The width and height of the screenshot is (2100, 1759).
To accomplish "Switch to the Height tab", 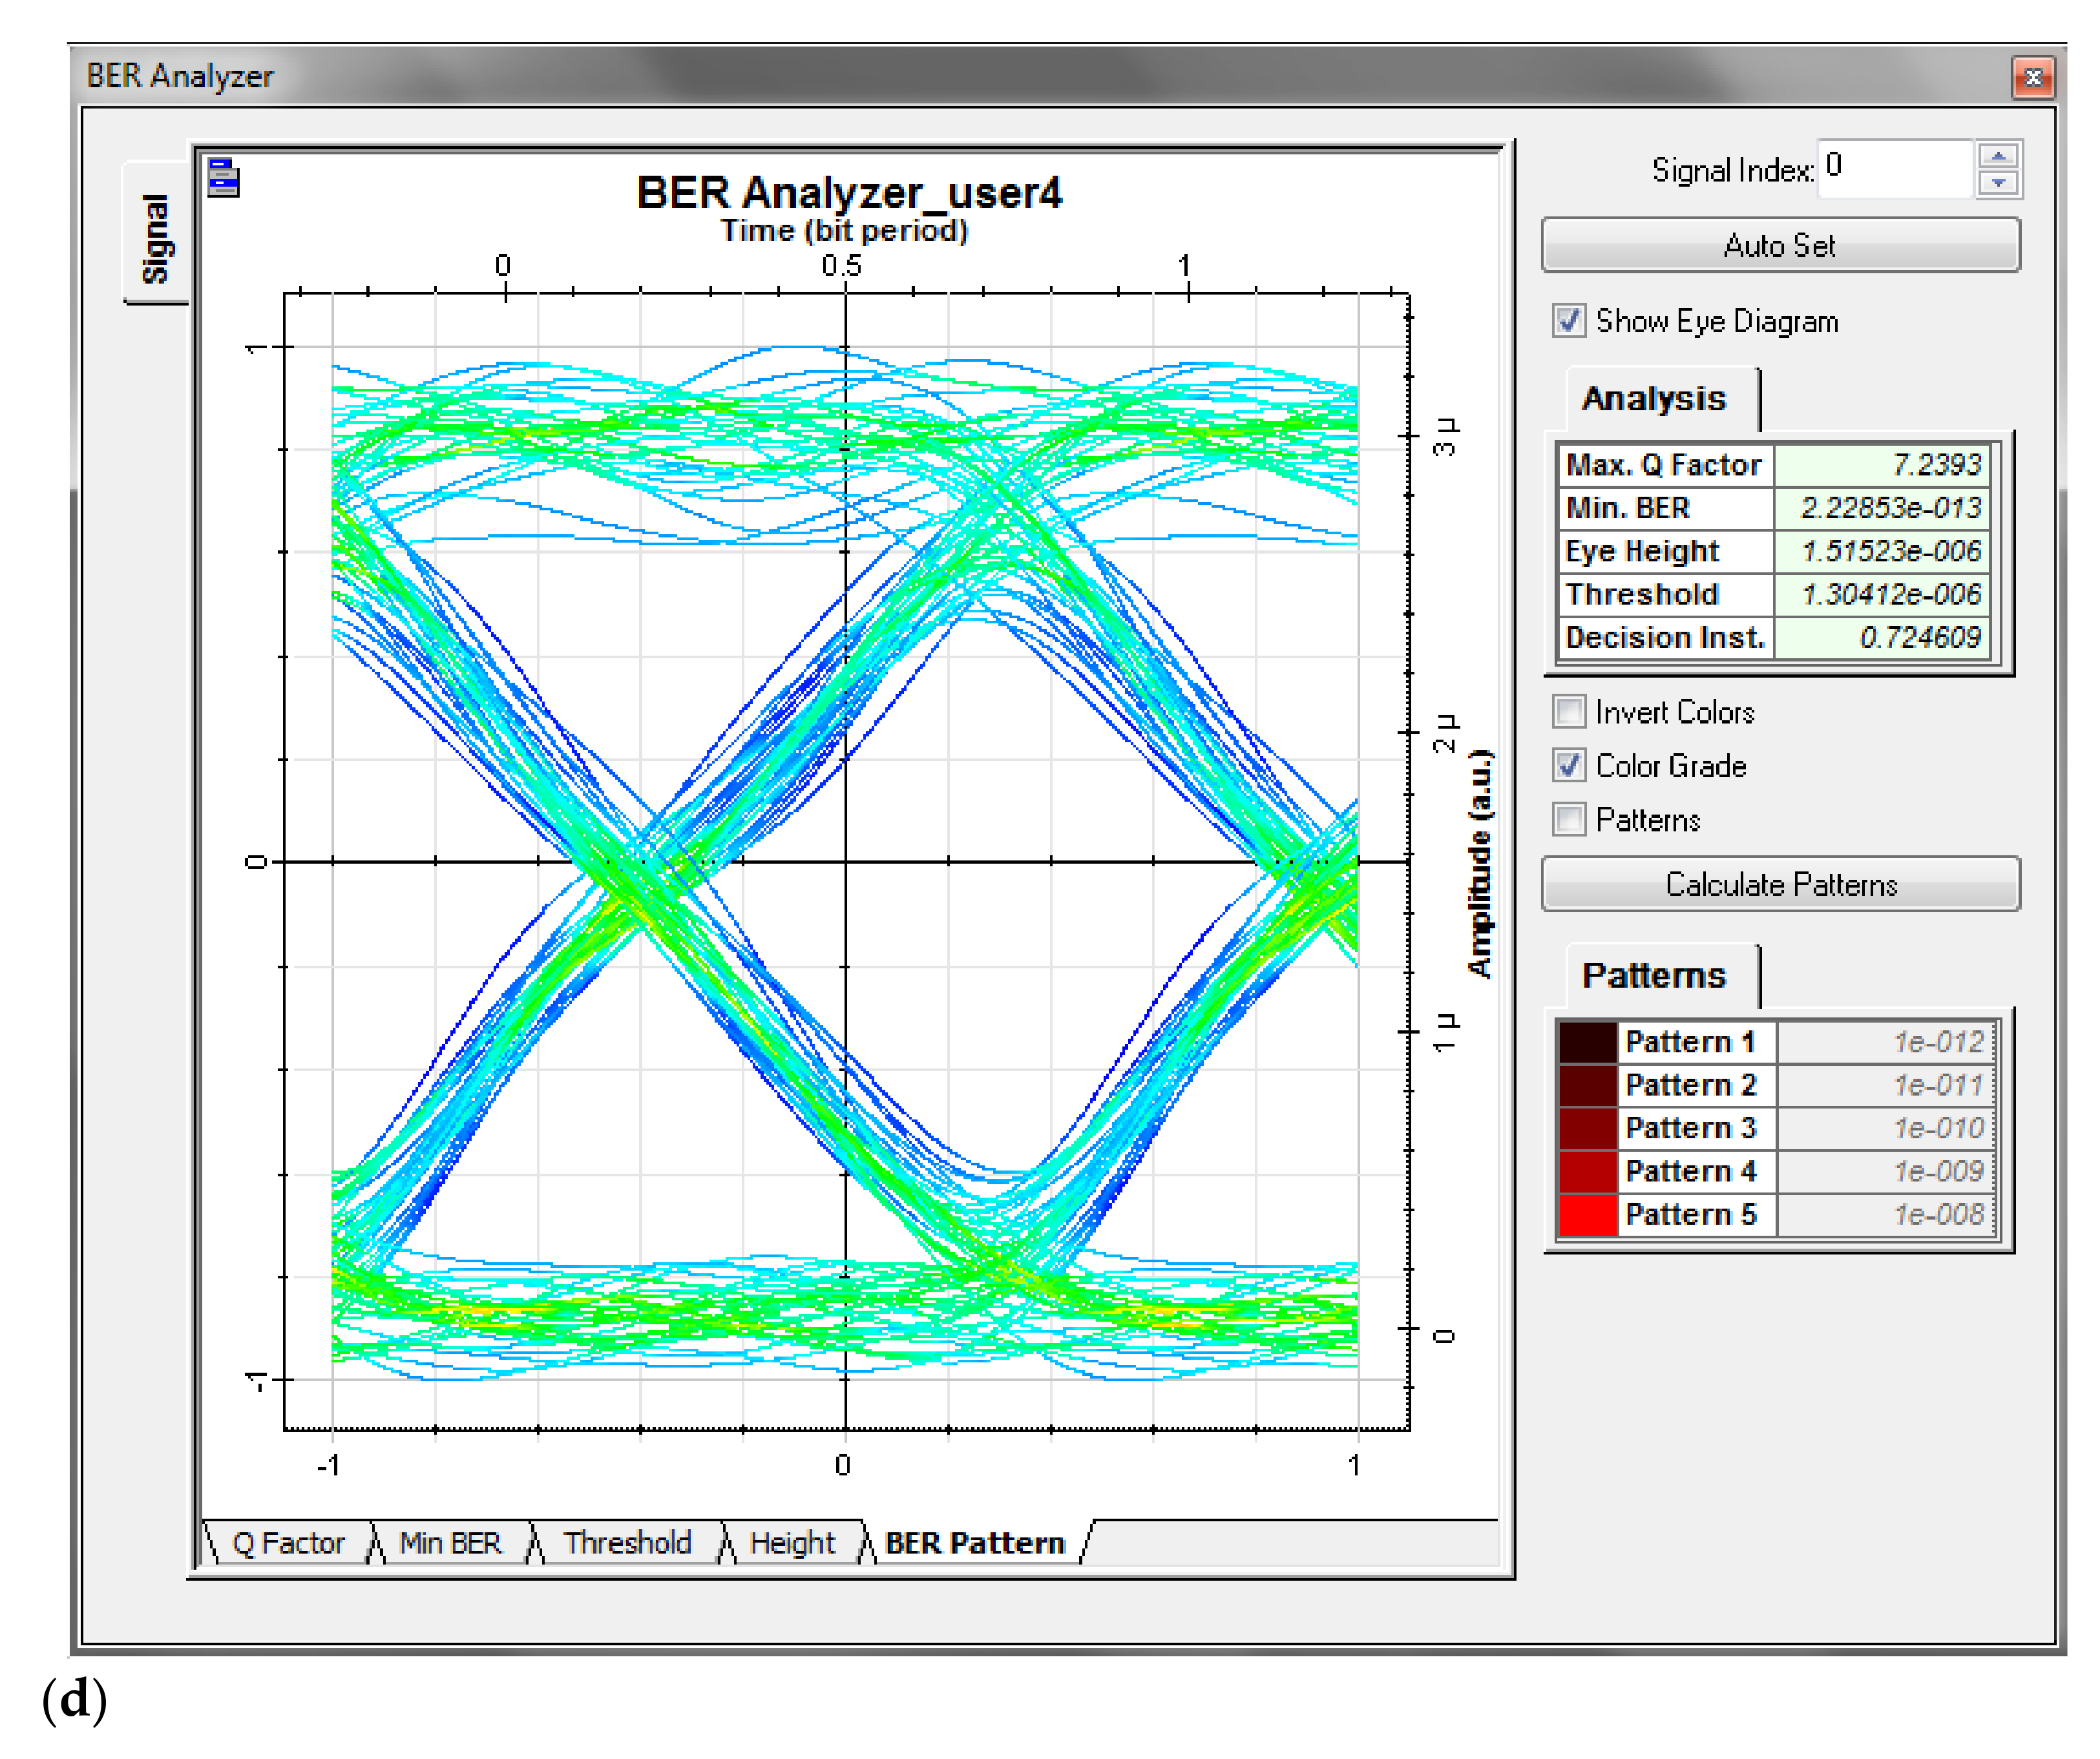I will pyautogui.click(x=791, y=1543).
